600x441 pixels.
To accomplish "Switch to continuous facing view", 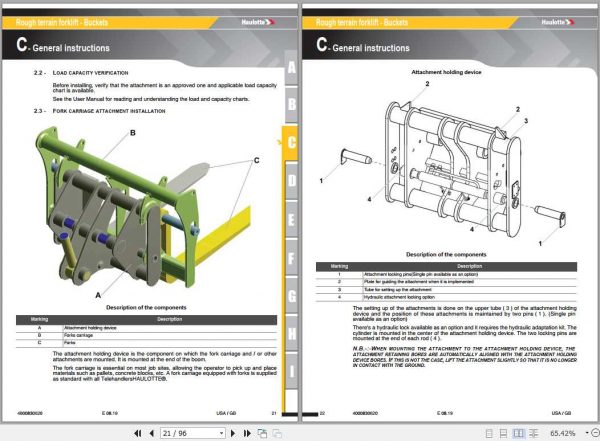I will point(533,433).
